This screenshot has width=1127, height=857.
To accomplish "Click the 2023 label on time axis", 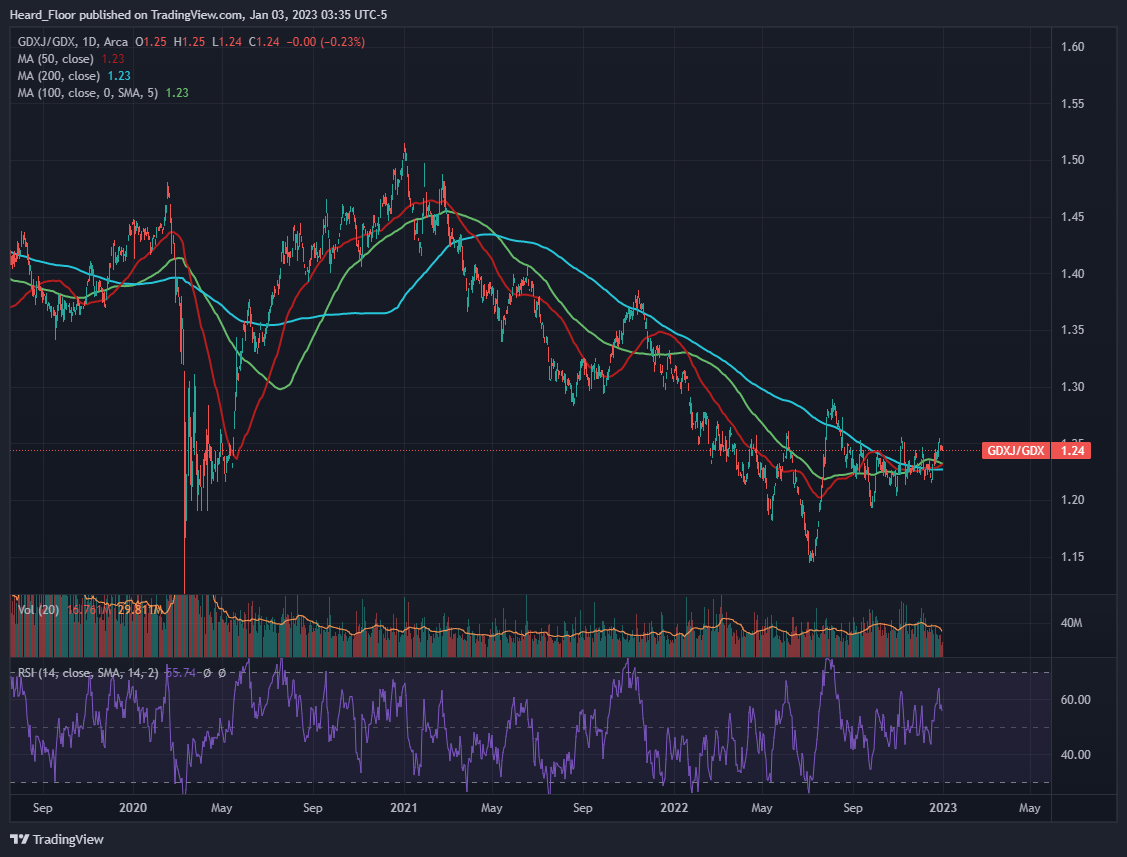I will (x=943, y=807).
